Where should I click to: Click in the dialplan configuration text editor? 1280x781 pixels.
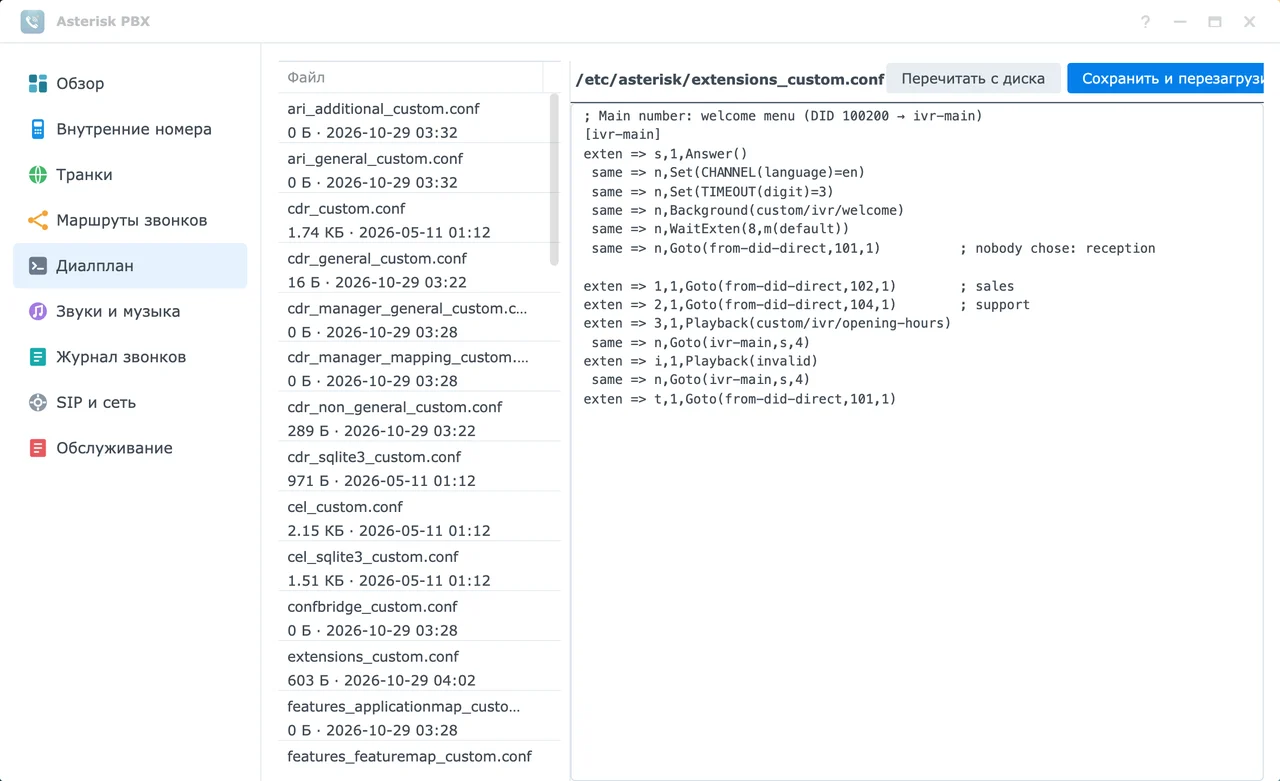[916, 440]
